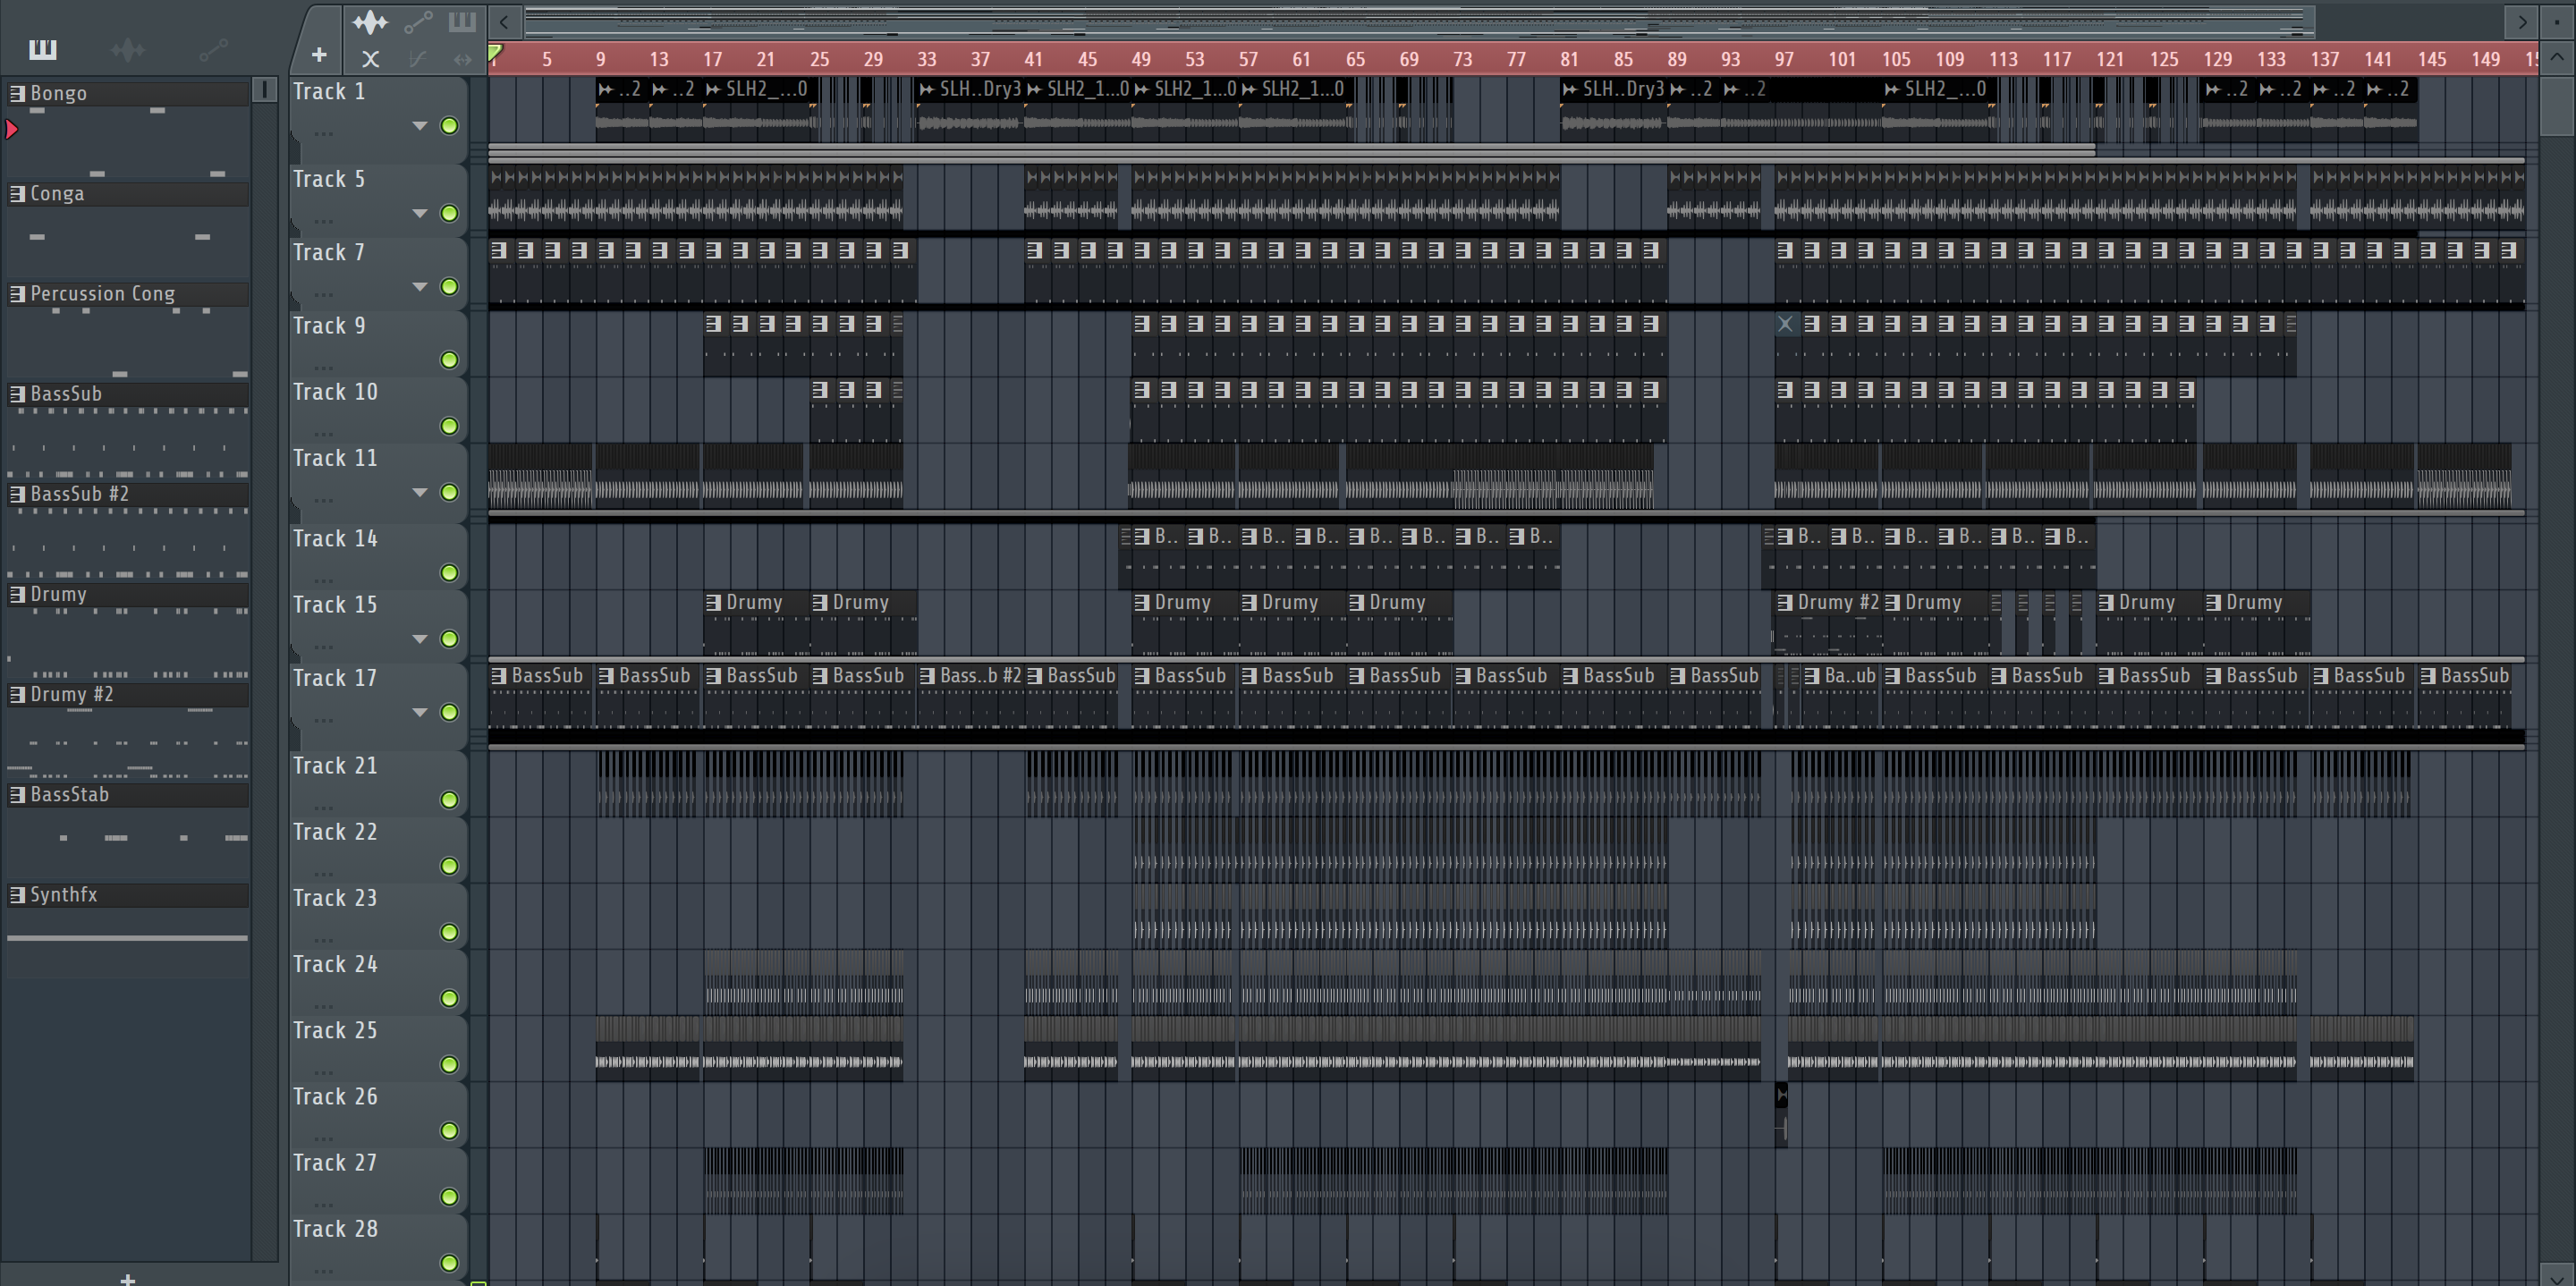Click the picker panel scrollbar handle

[x=264, y=90]
